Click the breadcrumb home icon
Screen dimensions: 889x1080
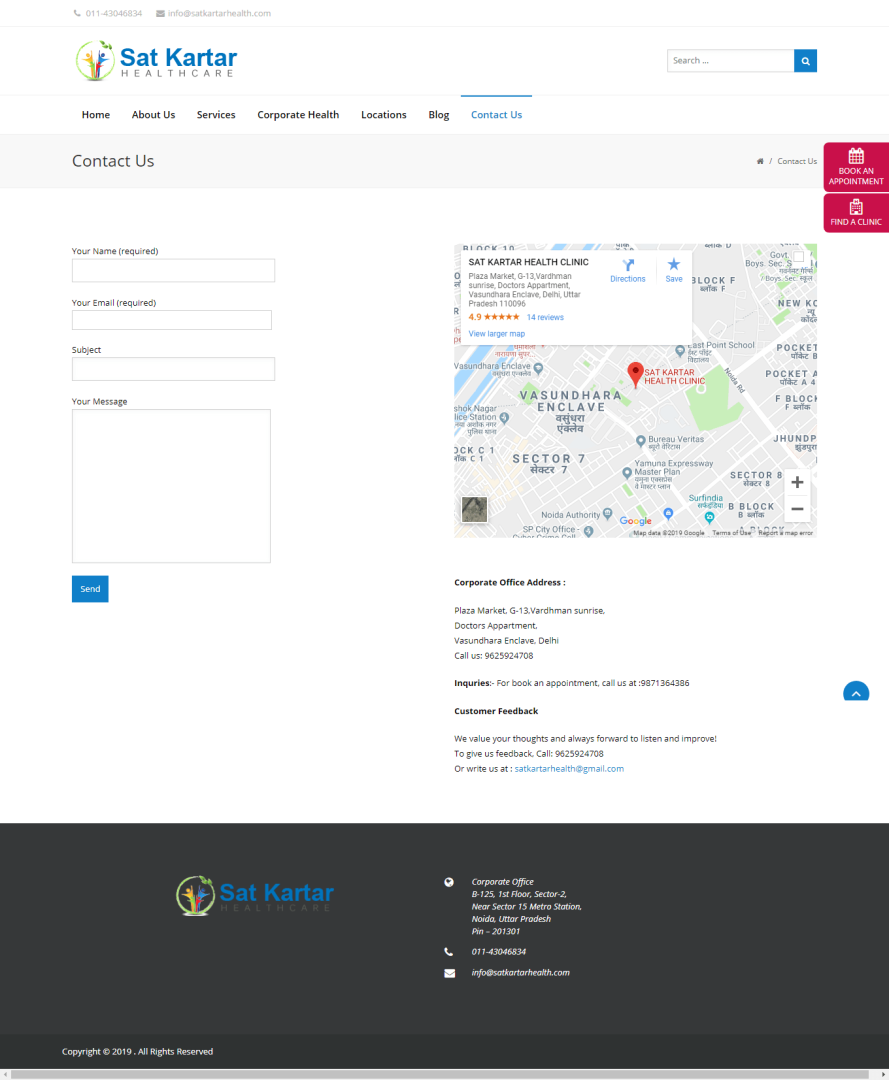pos(760,161)
